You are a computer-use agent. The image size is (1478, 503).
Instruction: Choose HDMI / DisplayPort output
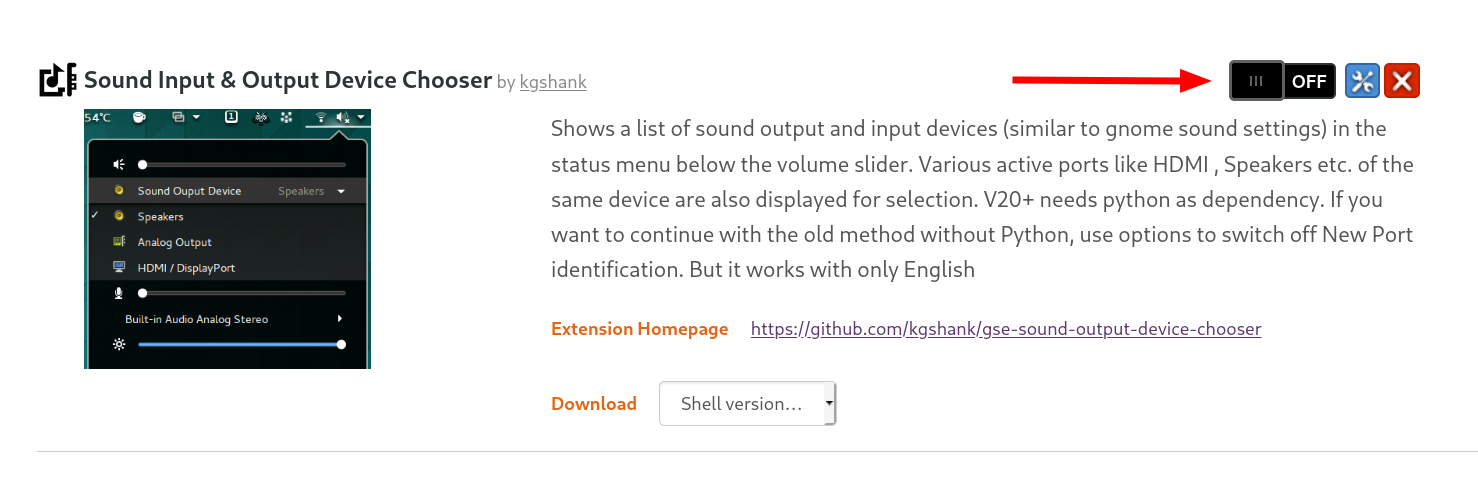pos(186,268)
